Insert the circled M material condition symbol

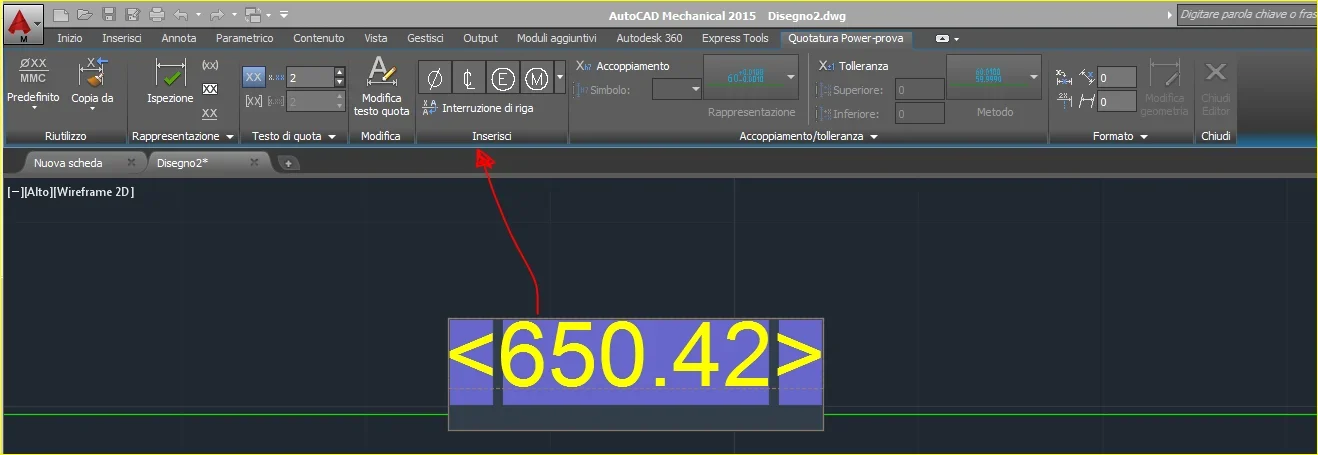[536, 78]
